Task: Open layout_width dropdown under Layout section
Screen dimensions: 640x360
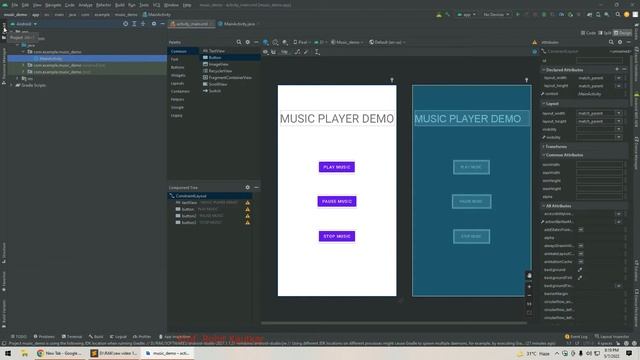Action: (619, 113)
